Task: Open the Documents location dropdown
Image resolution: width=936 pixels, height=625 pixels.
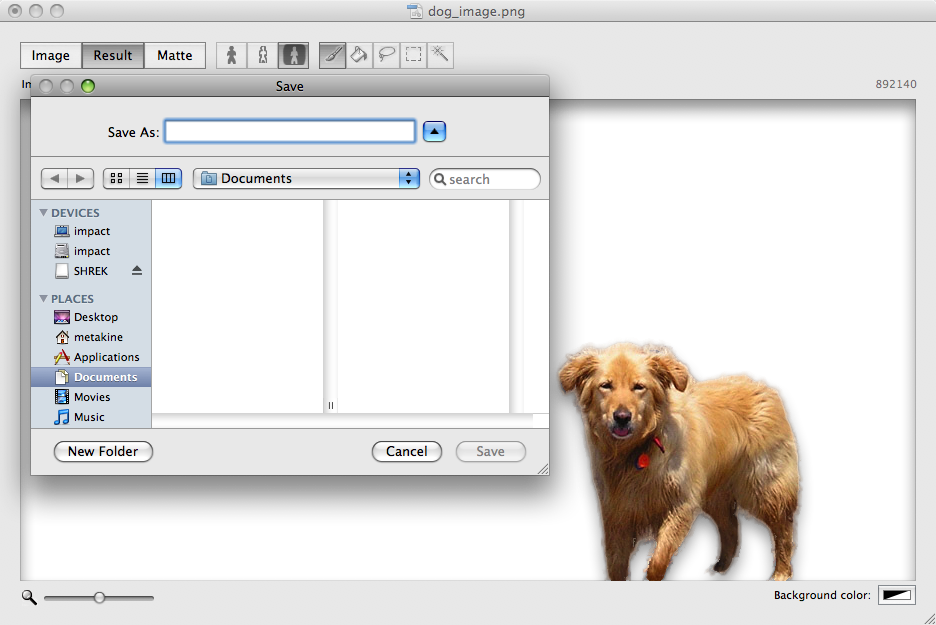Action: click(x=306, y=178)
